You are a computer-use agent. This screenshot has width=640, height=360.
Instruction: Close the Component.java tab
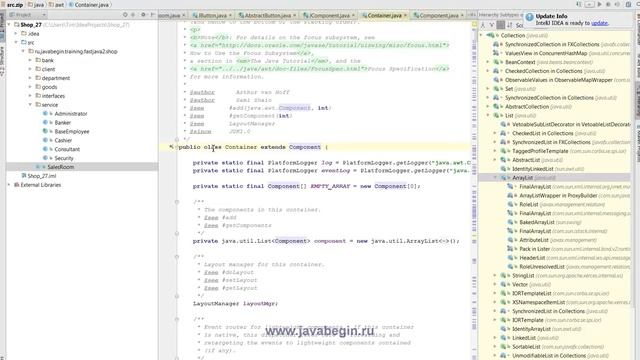click(x=462, y=16)
